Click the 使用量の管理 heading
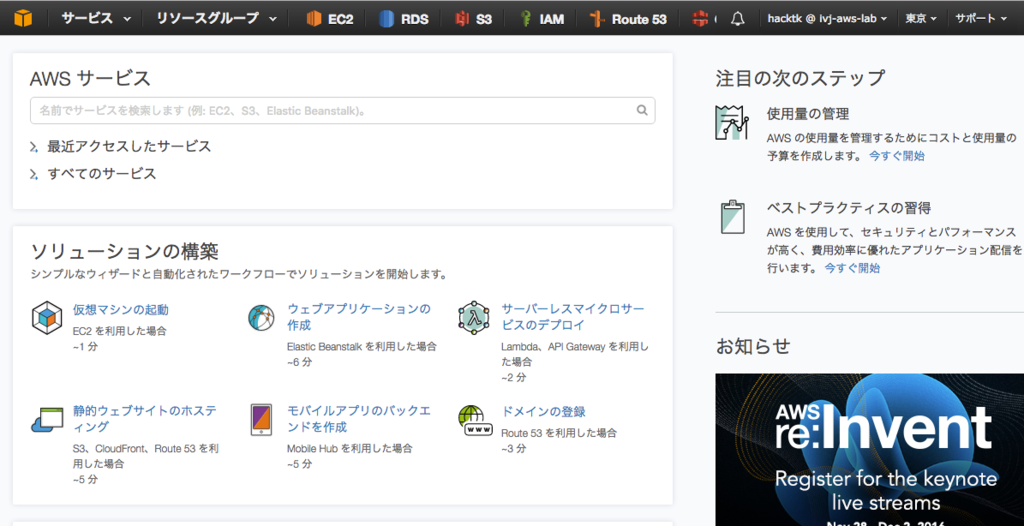This screenshot has height=526, width=1024. [x=808, y=114]
